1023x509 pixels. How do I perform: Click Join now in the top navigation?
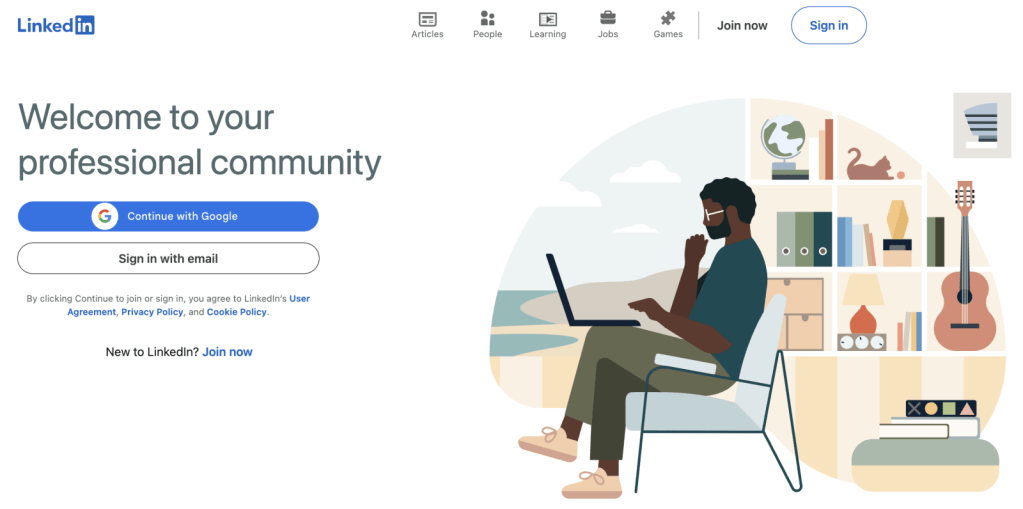coord(742,25)
